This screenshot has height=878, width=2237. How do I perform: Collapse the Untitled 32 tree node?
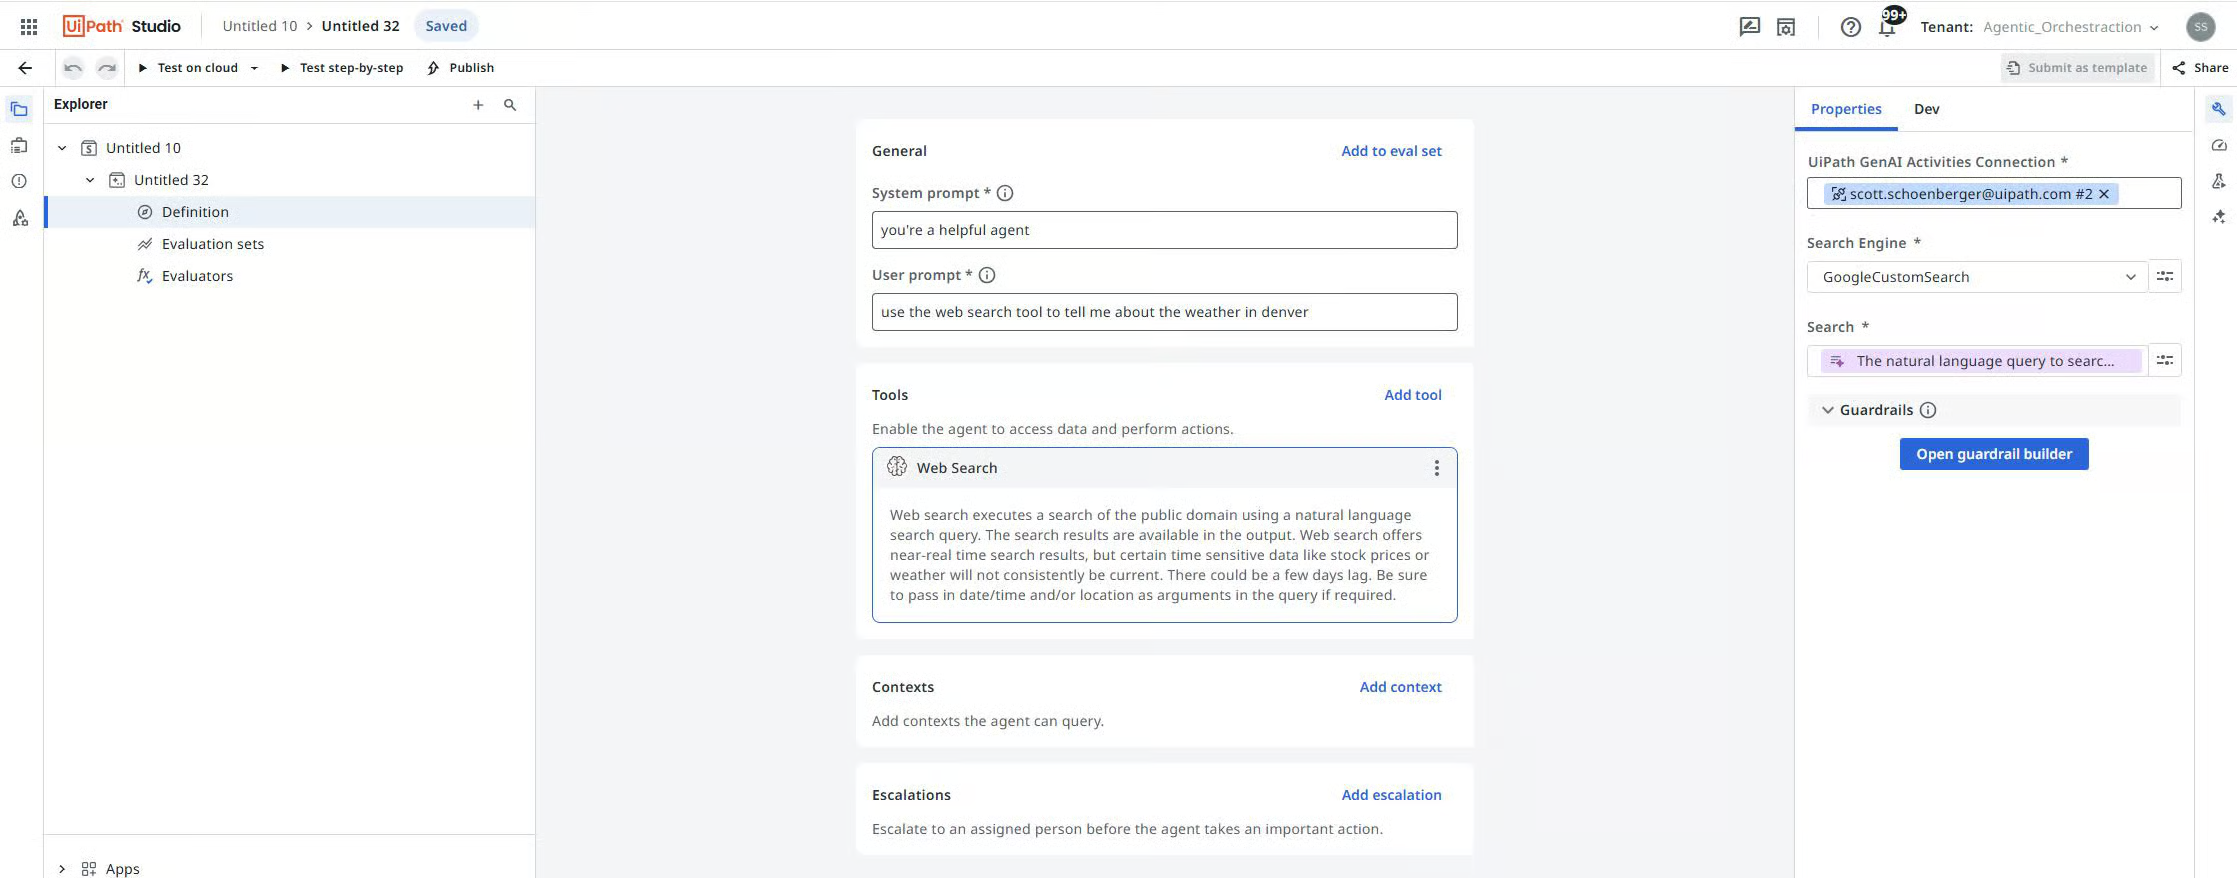[x=90, y=180]
